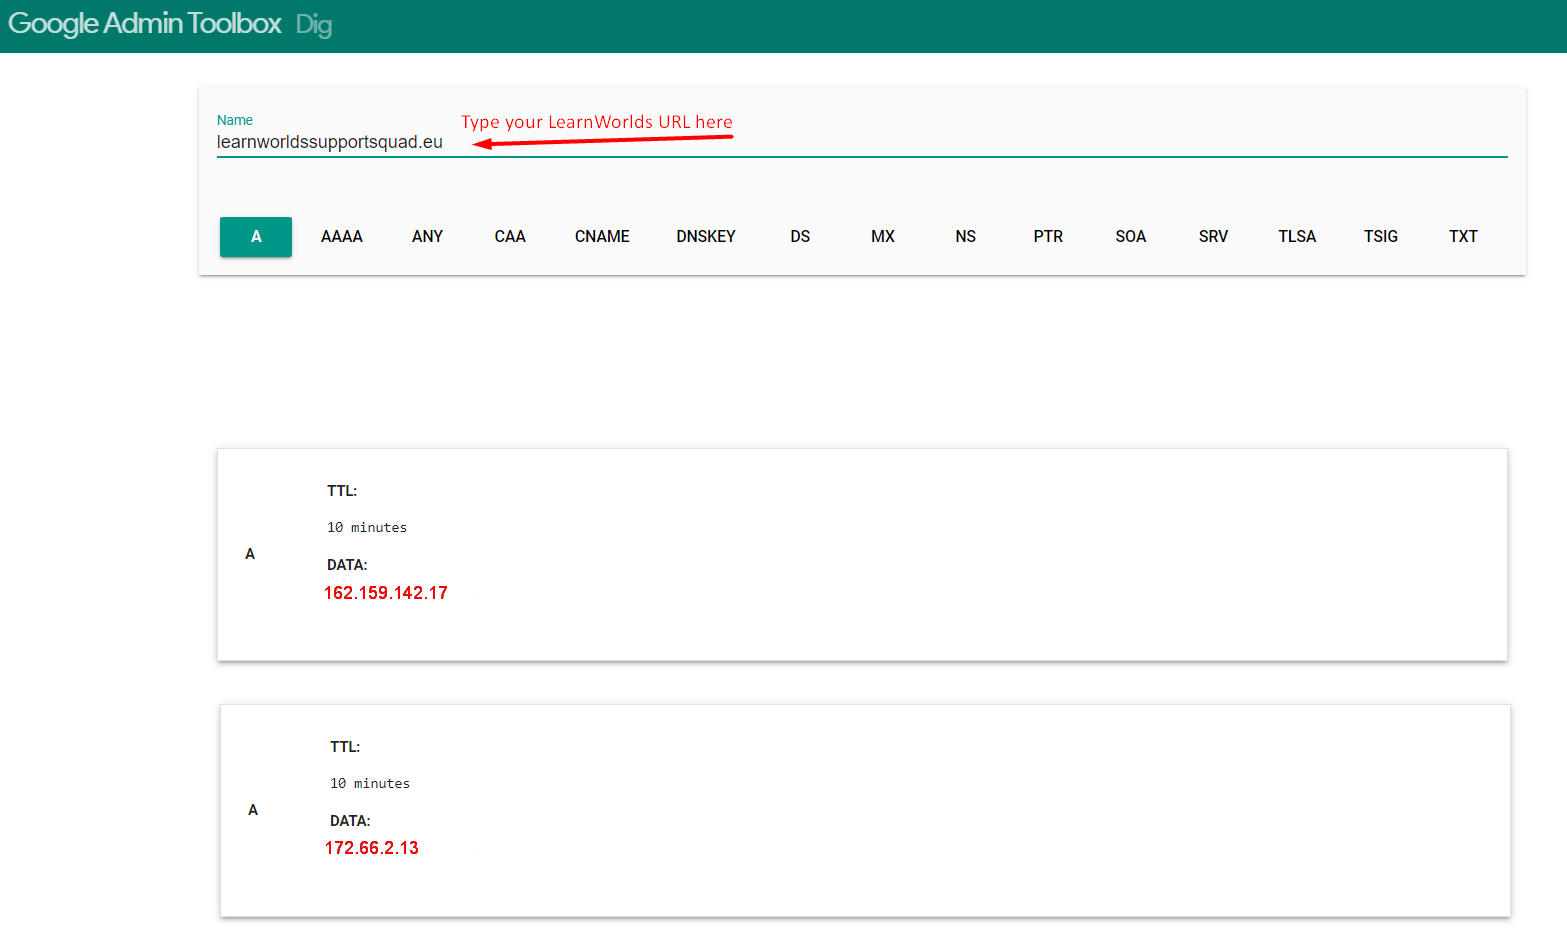Click the DATA: label above 162.159.142.17
Screen dimensions: 1567x947
347,565
